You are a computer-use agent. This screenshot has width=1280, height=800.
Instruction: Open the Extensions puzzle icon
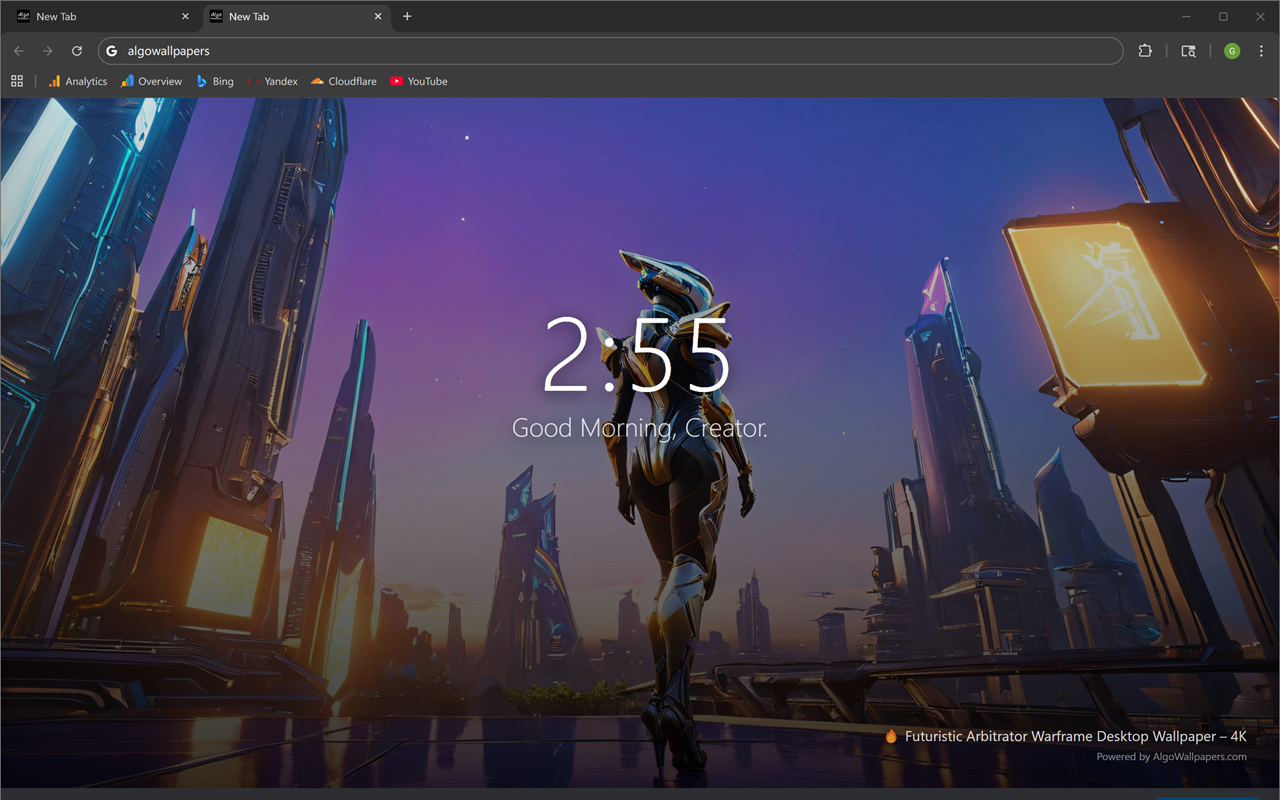pyautogui.click(x=1145, y=51)
